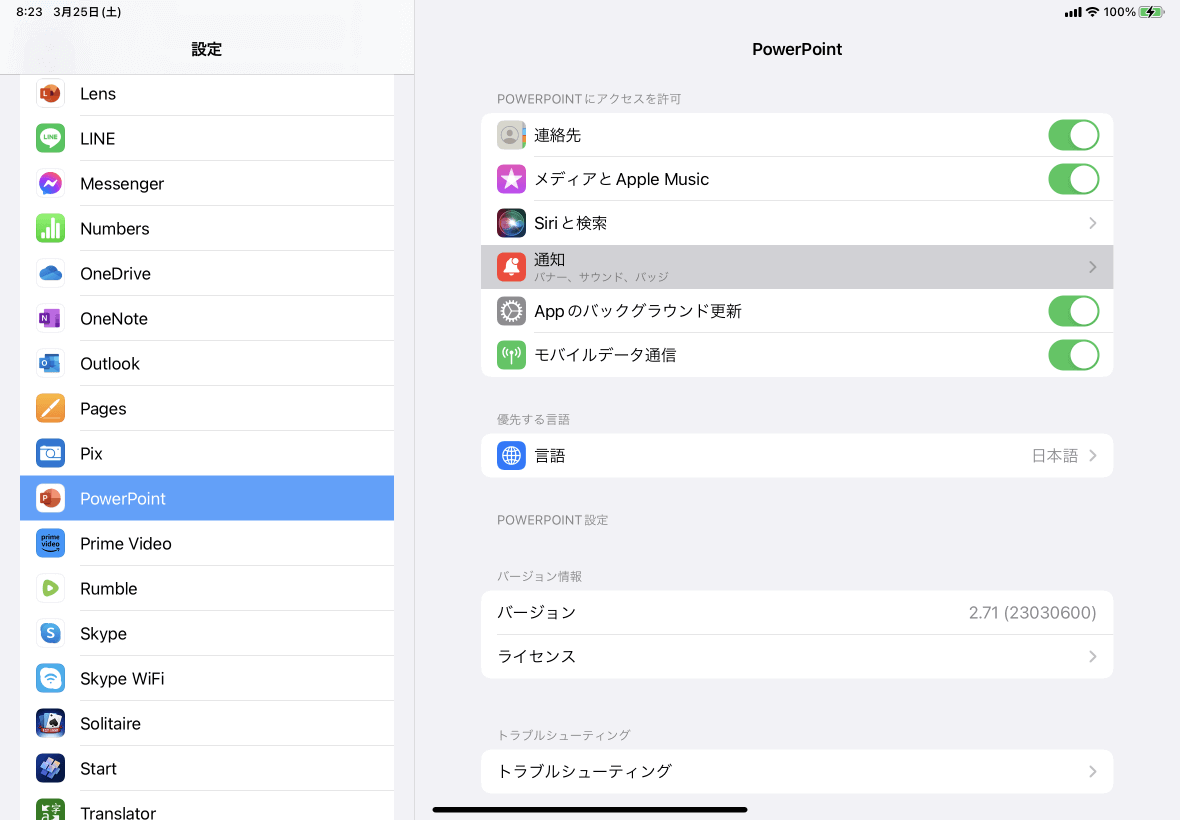Image resolution: width=1180 pixels, height=820 pixels.
Task: Disable 連絡先 access toggle
Action: pos(1073,135)
